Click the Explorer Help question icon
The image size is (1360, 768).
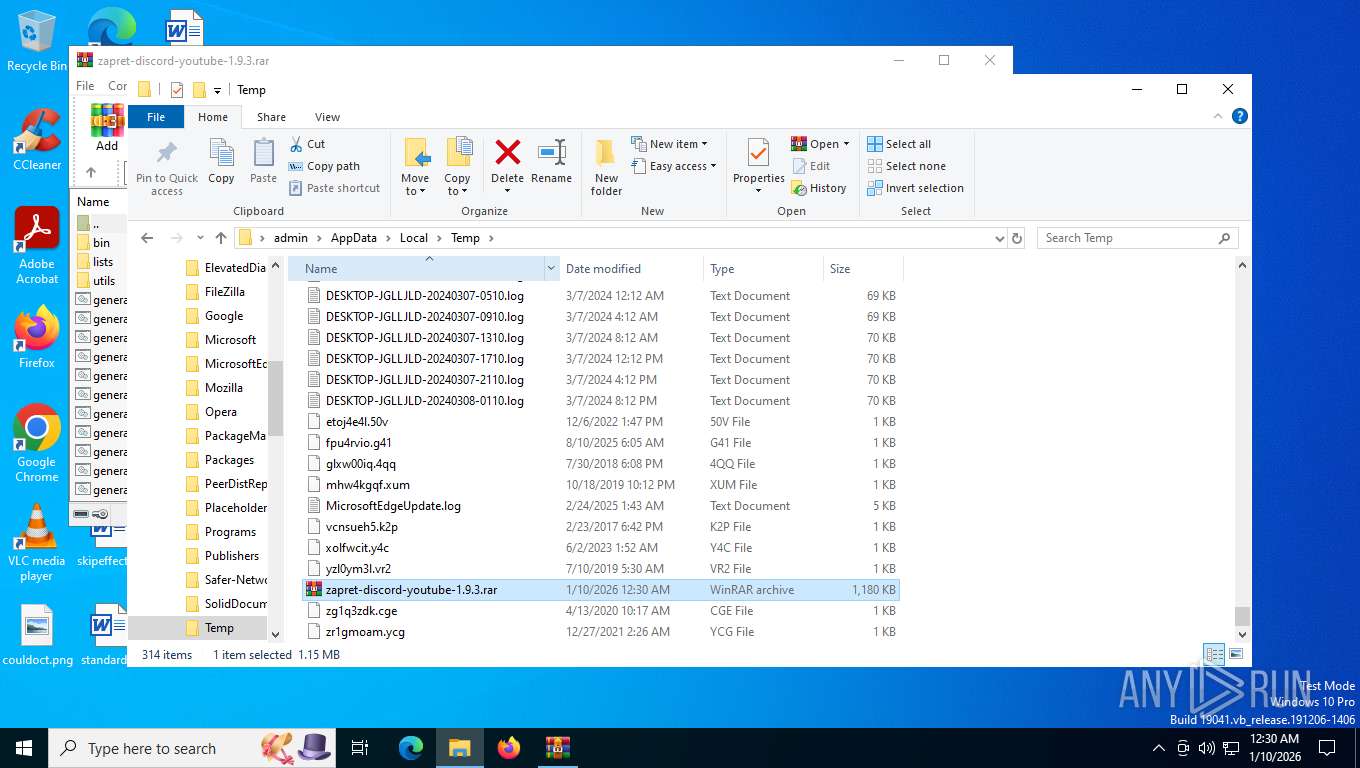point(1240,117)
